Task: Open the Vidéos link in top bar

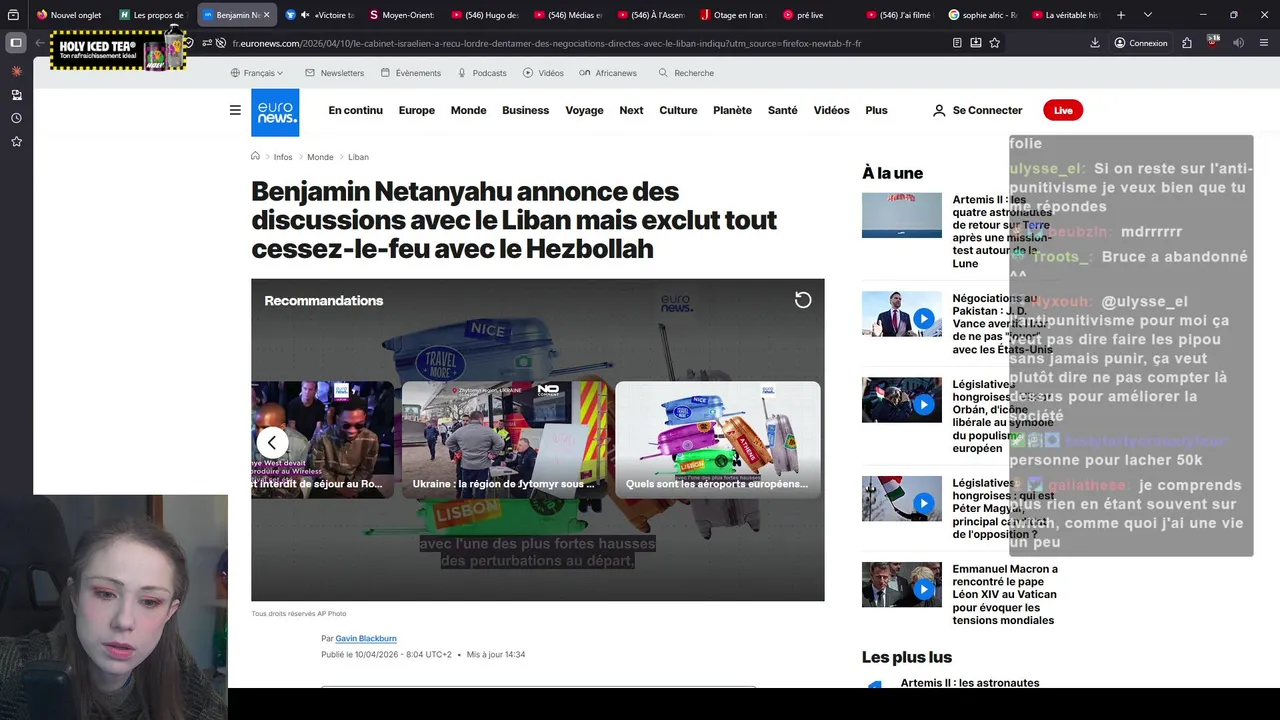Action: 543,73
